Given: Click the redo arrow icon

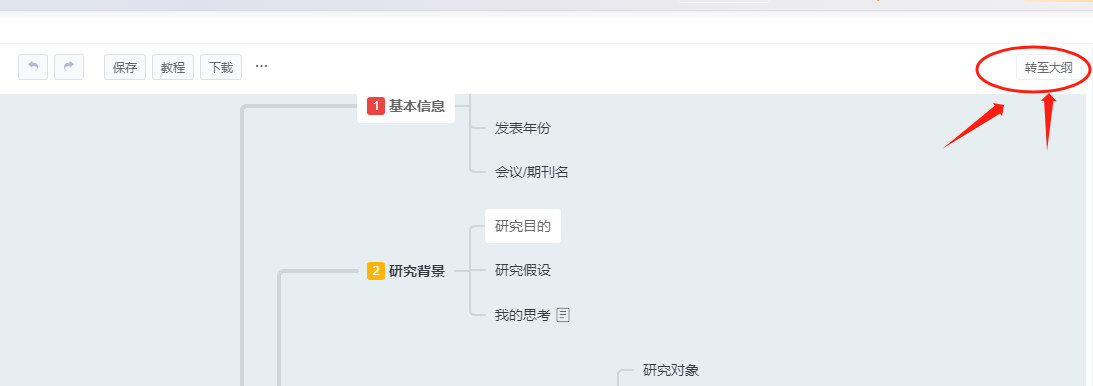Looking at the screenshot, I should [69, 67].
